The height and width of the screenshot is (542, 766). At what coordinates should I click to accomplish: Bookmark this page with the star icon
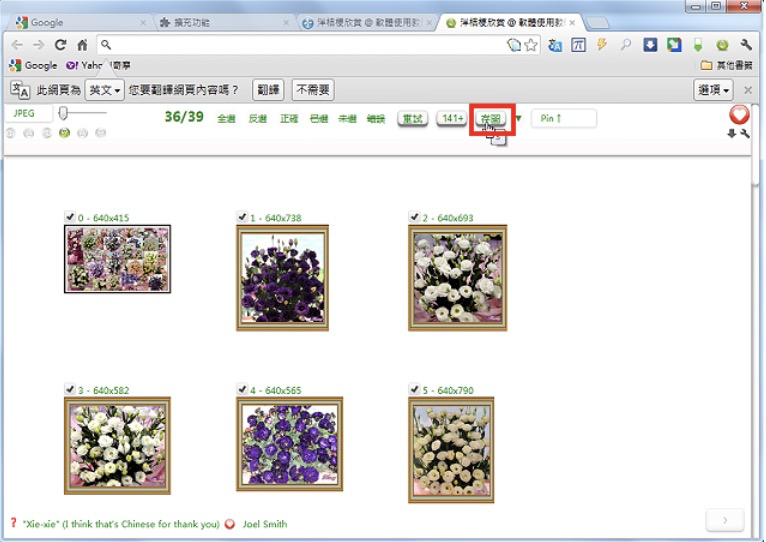tap(531, 45)
